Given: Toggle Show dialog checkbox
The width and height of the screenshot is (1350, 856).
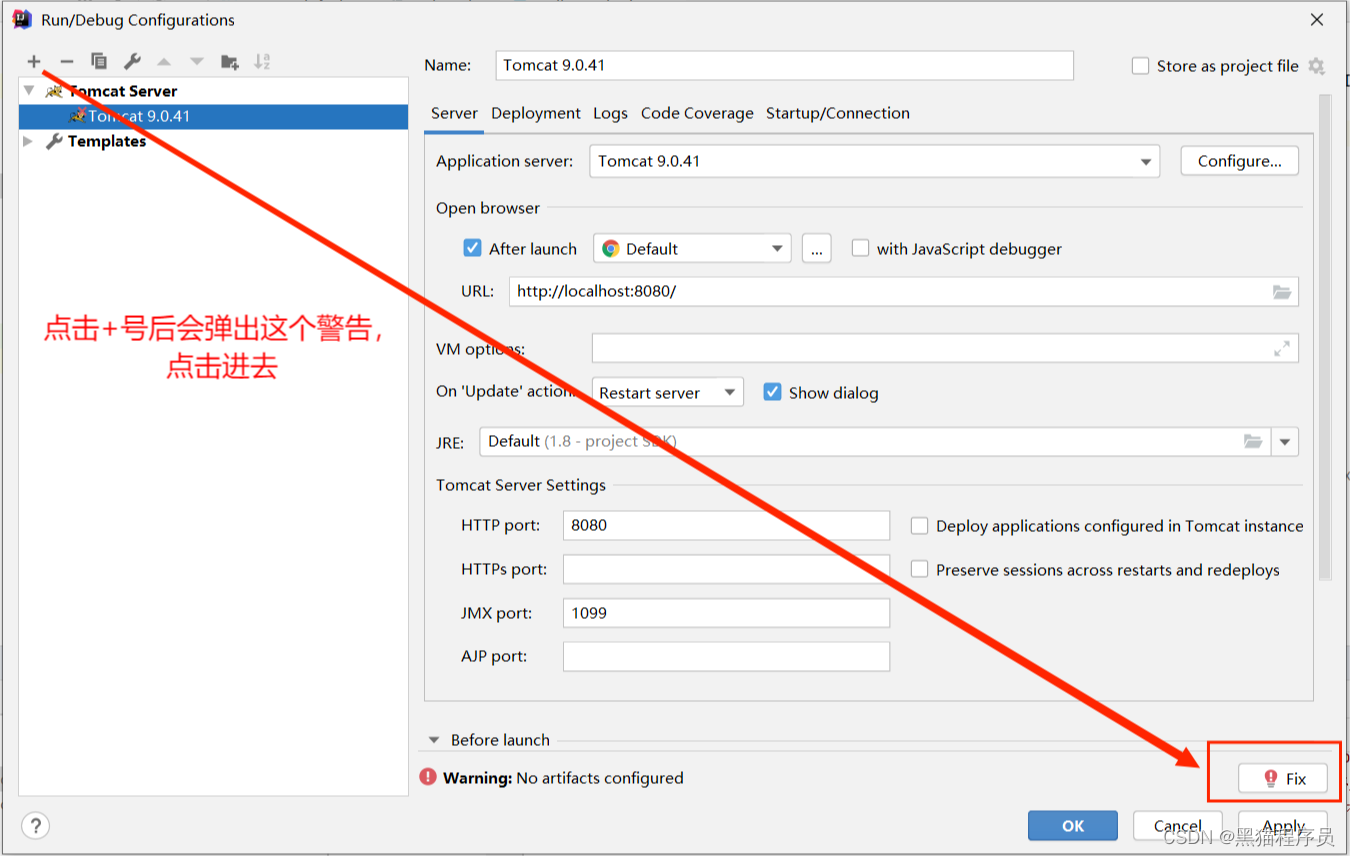Looking at the screenshot, I should coord(772,392).
